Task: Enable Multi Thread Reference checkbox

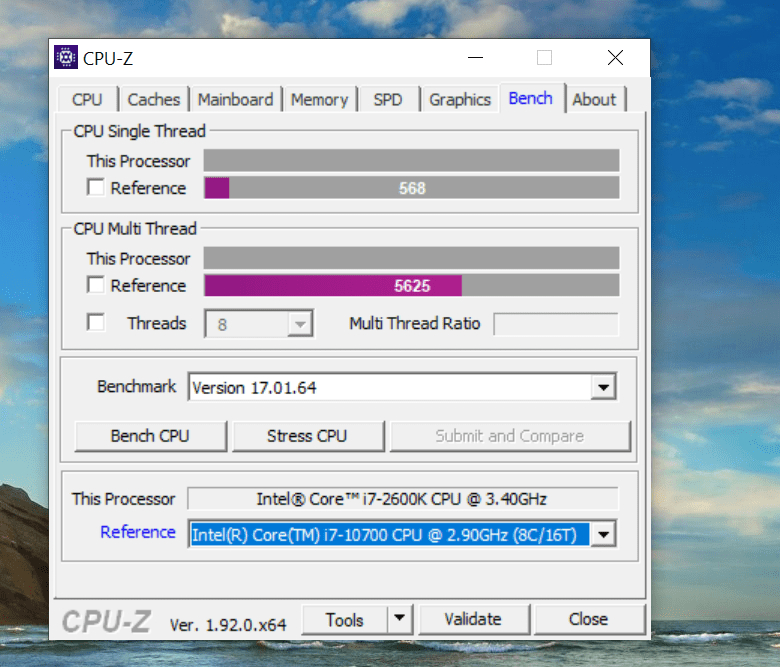Action: (96, 285)
